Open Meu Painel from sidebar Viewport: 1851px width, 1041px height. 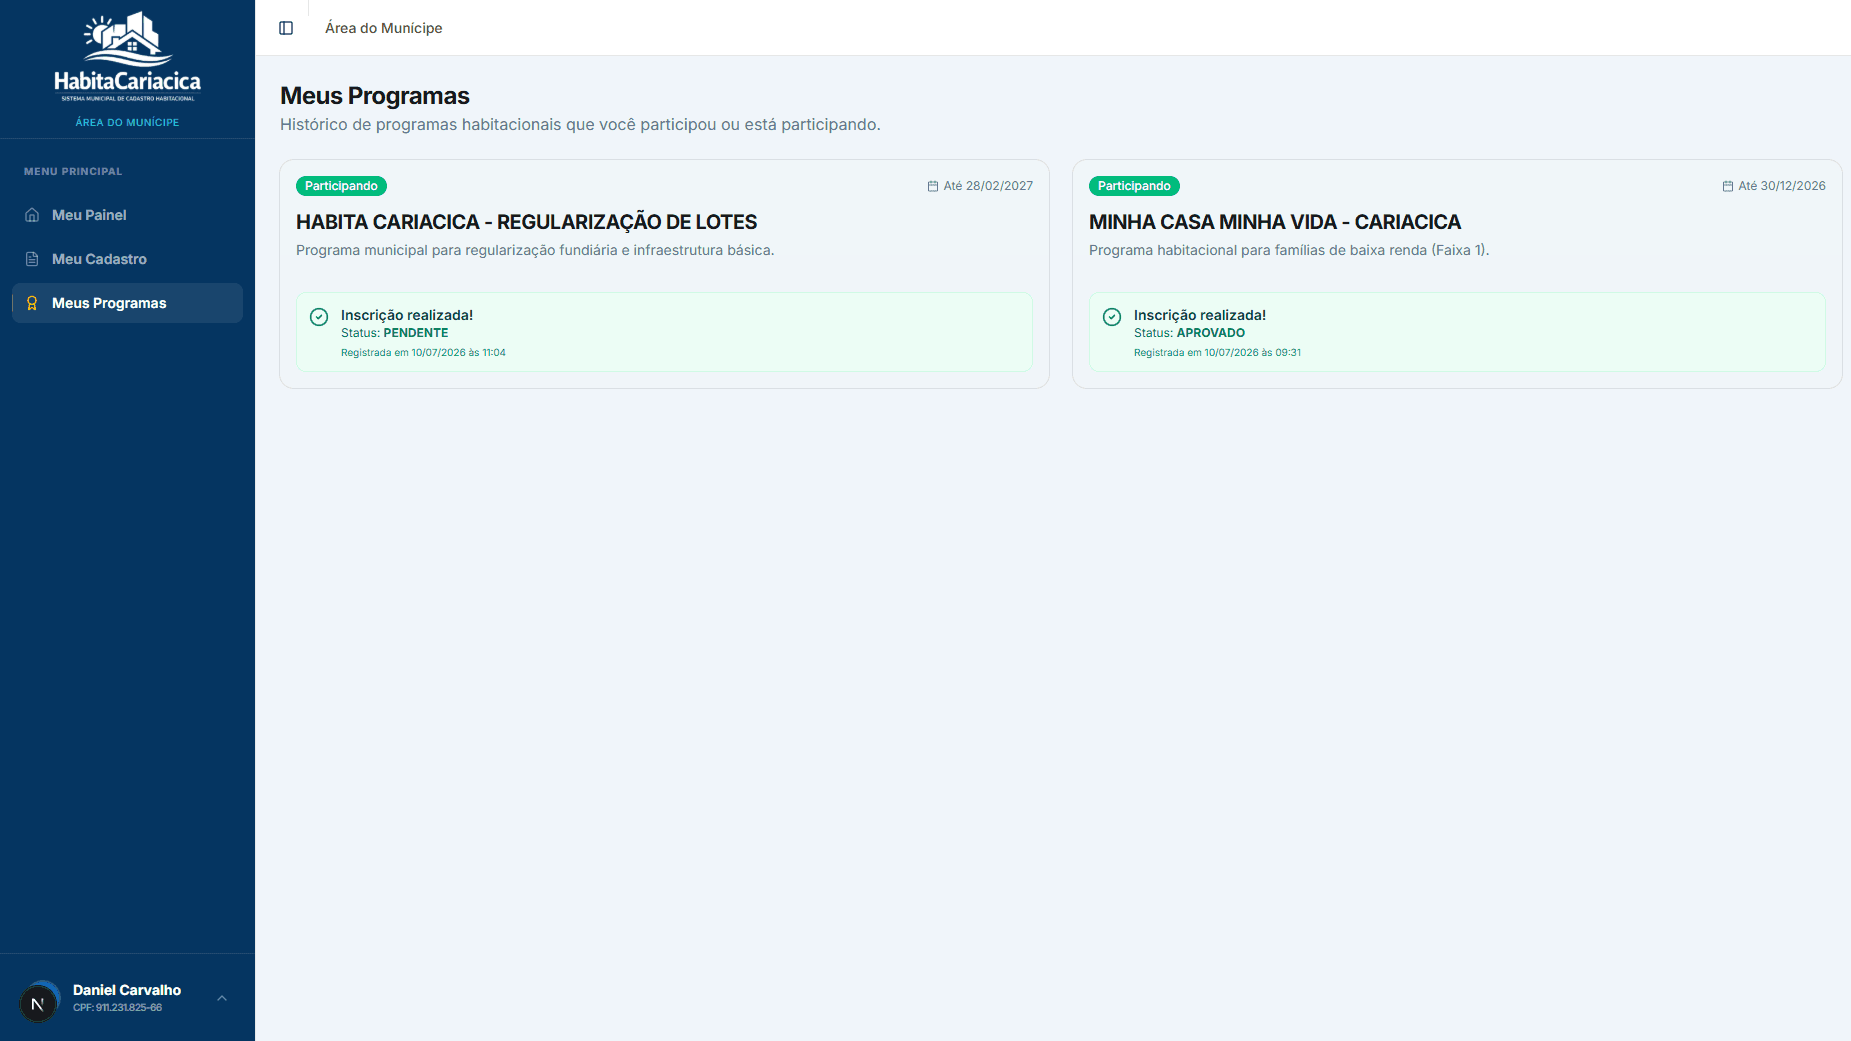click(127, 215)
